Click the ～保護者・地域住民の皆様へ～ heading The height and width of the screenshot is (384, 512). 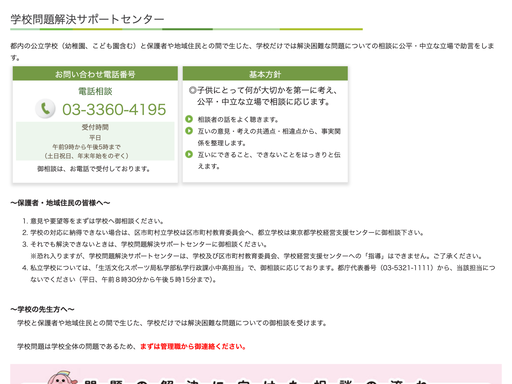pos(60,203)
